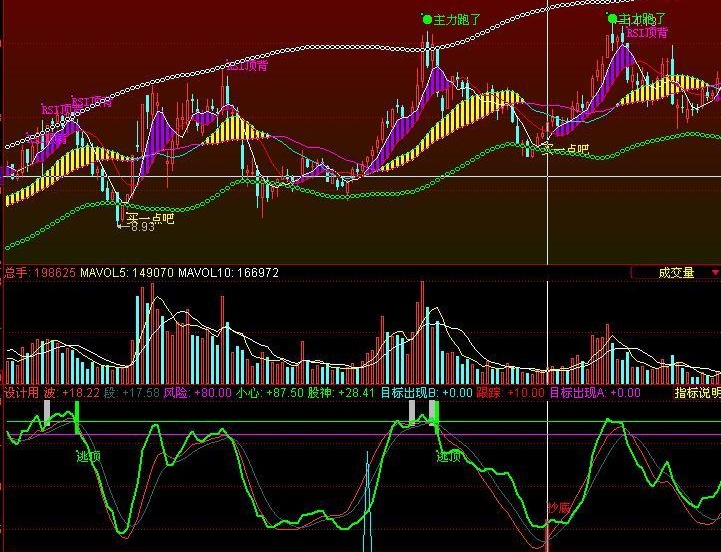Select the 目标出现B: +0.00 reading
The width and height of the screenshot is (721, 552).
[x=427, y=393]
